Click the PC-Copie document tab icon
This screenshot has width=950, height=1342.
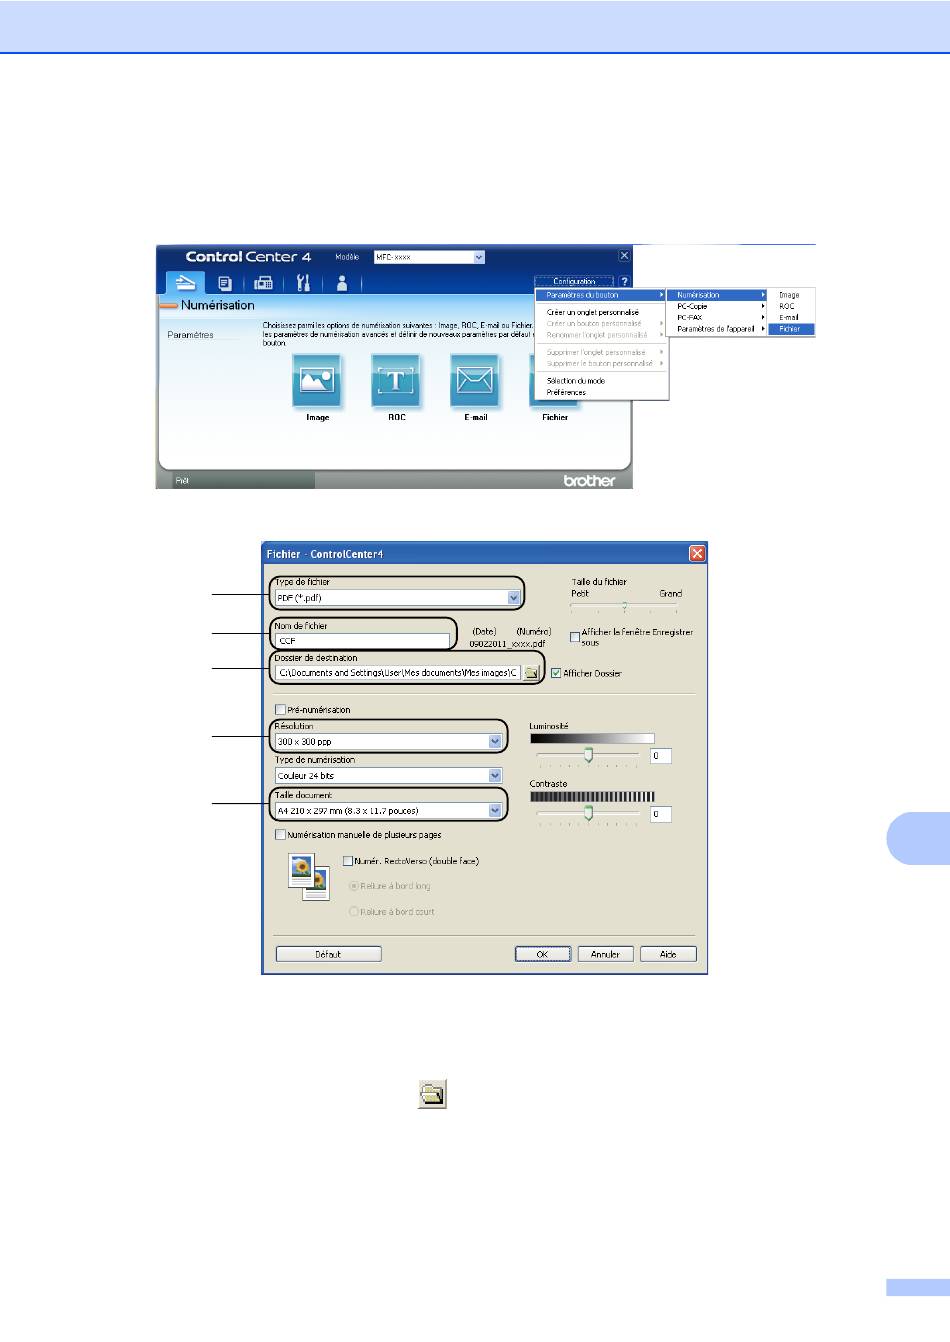pyautogui.click(x=225, y=283)
